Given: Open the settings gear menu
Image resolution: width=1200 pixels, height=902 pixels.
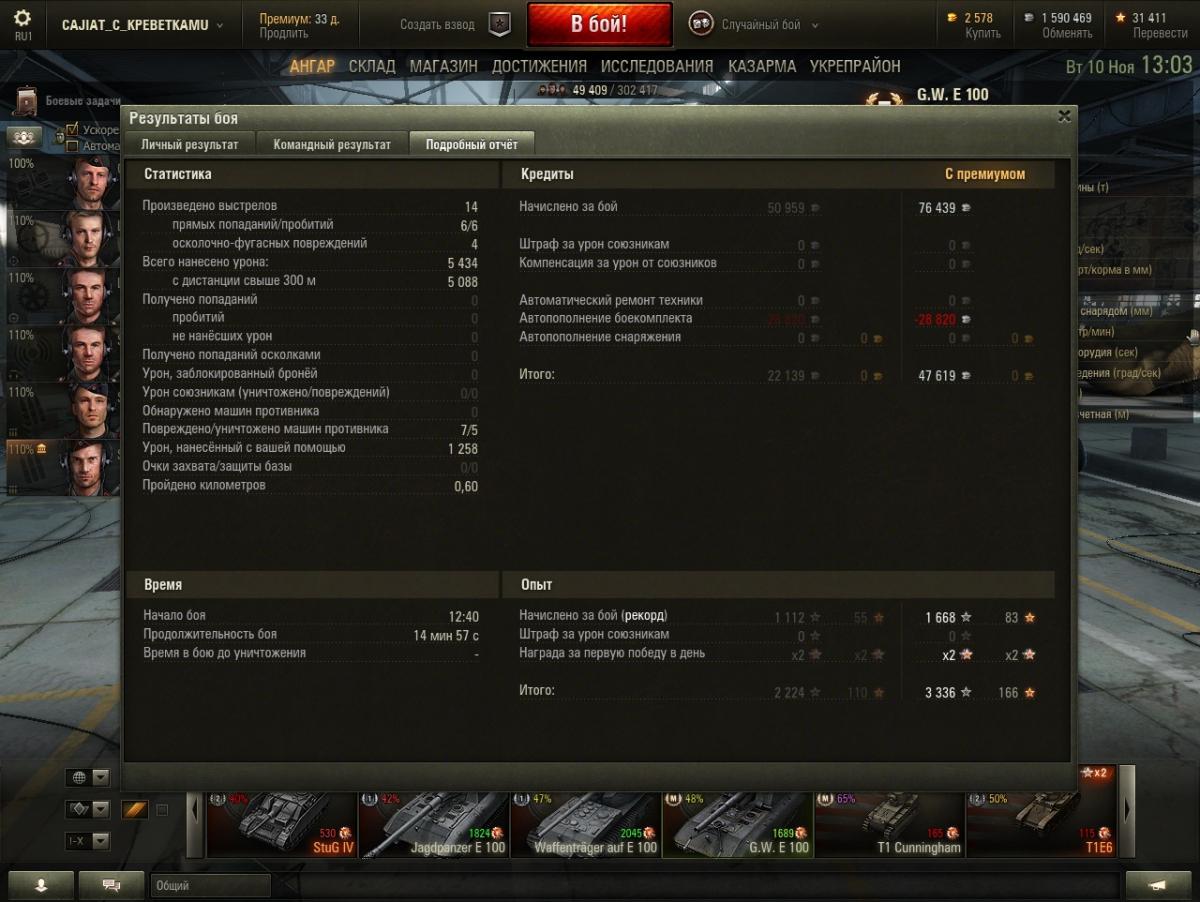Looking at the screenshot, I should click(x=22, y=19).
